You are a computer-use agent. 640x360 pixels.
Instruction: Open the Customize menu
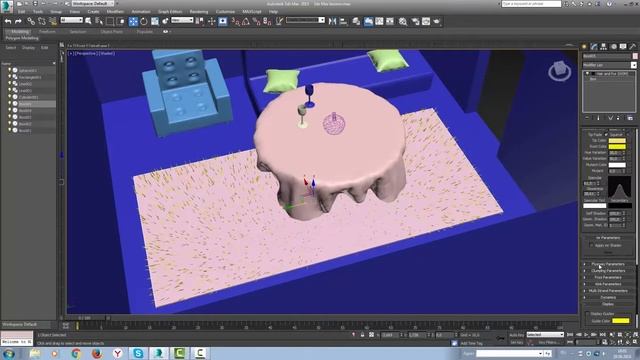click(x=225, y=12)
